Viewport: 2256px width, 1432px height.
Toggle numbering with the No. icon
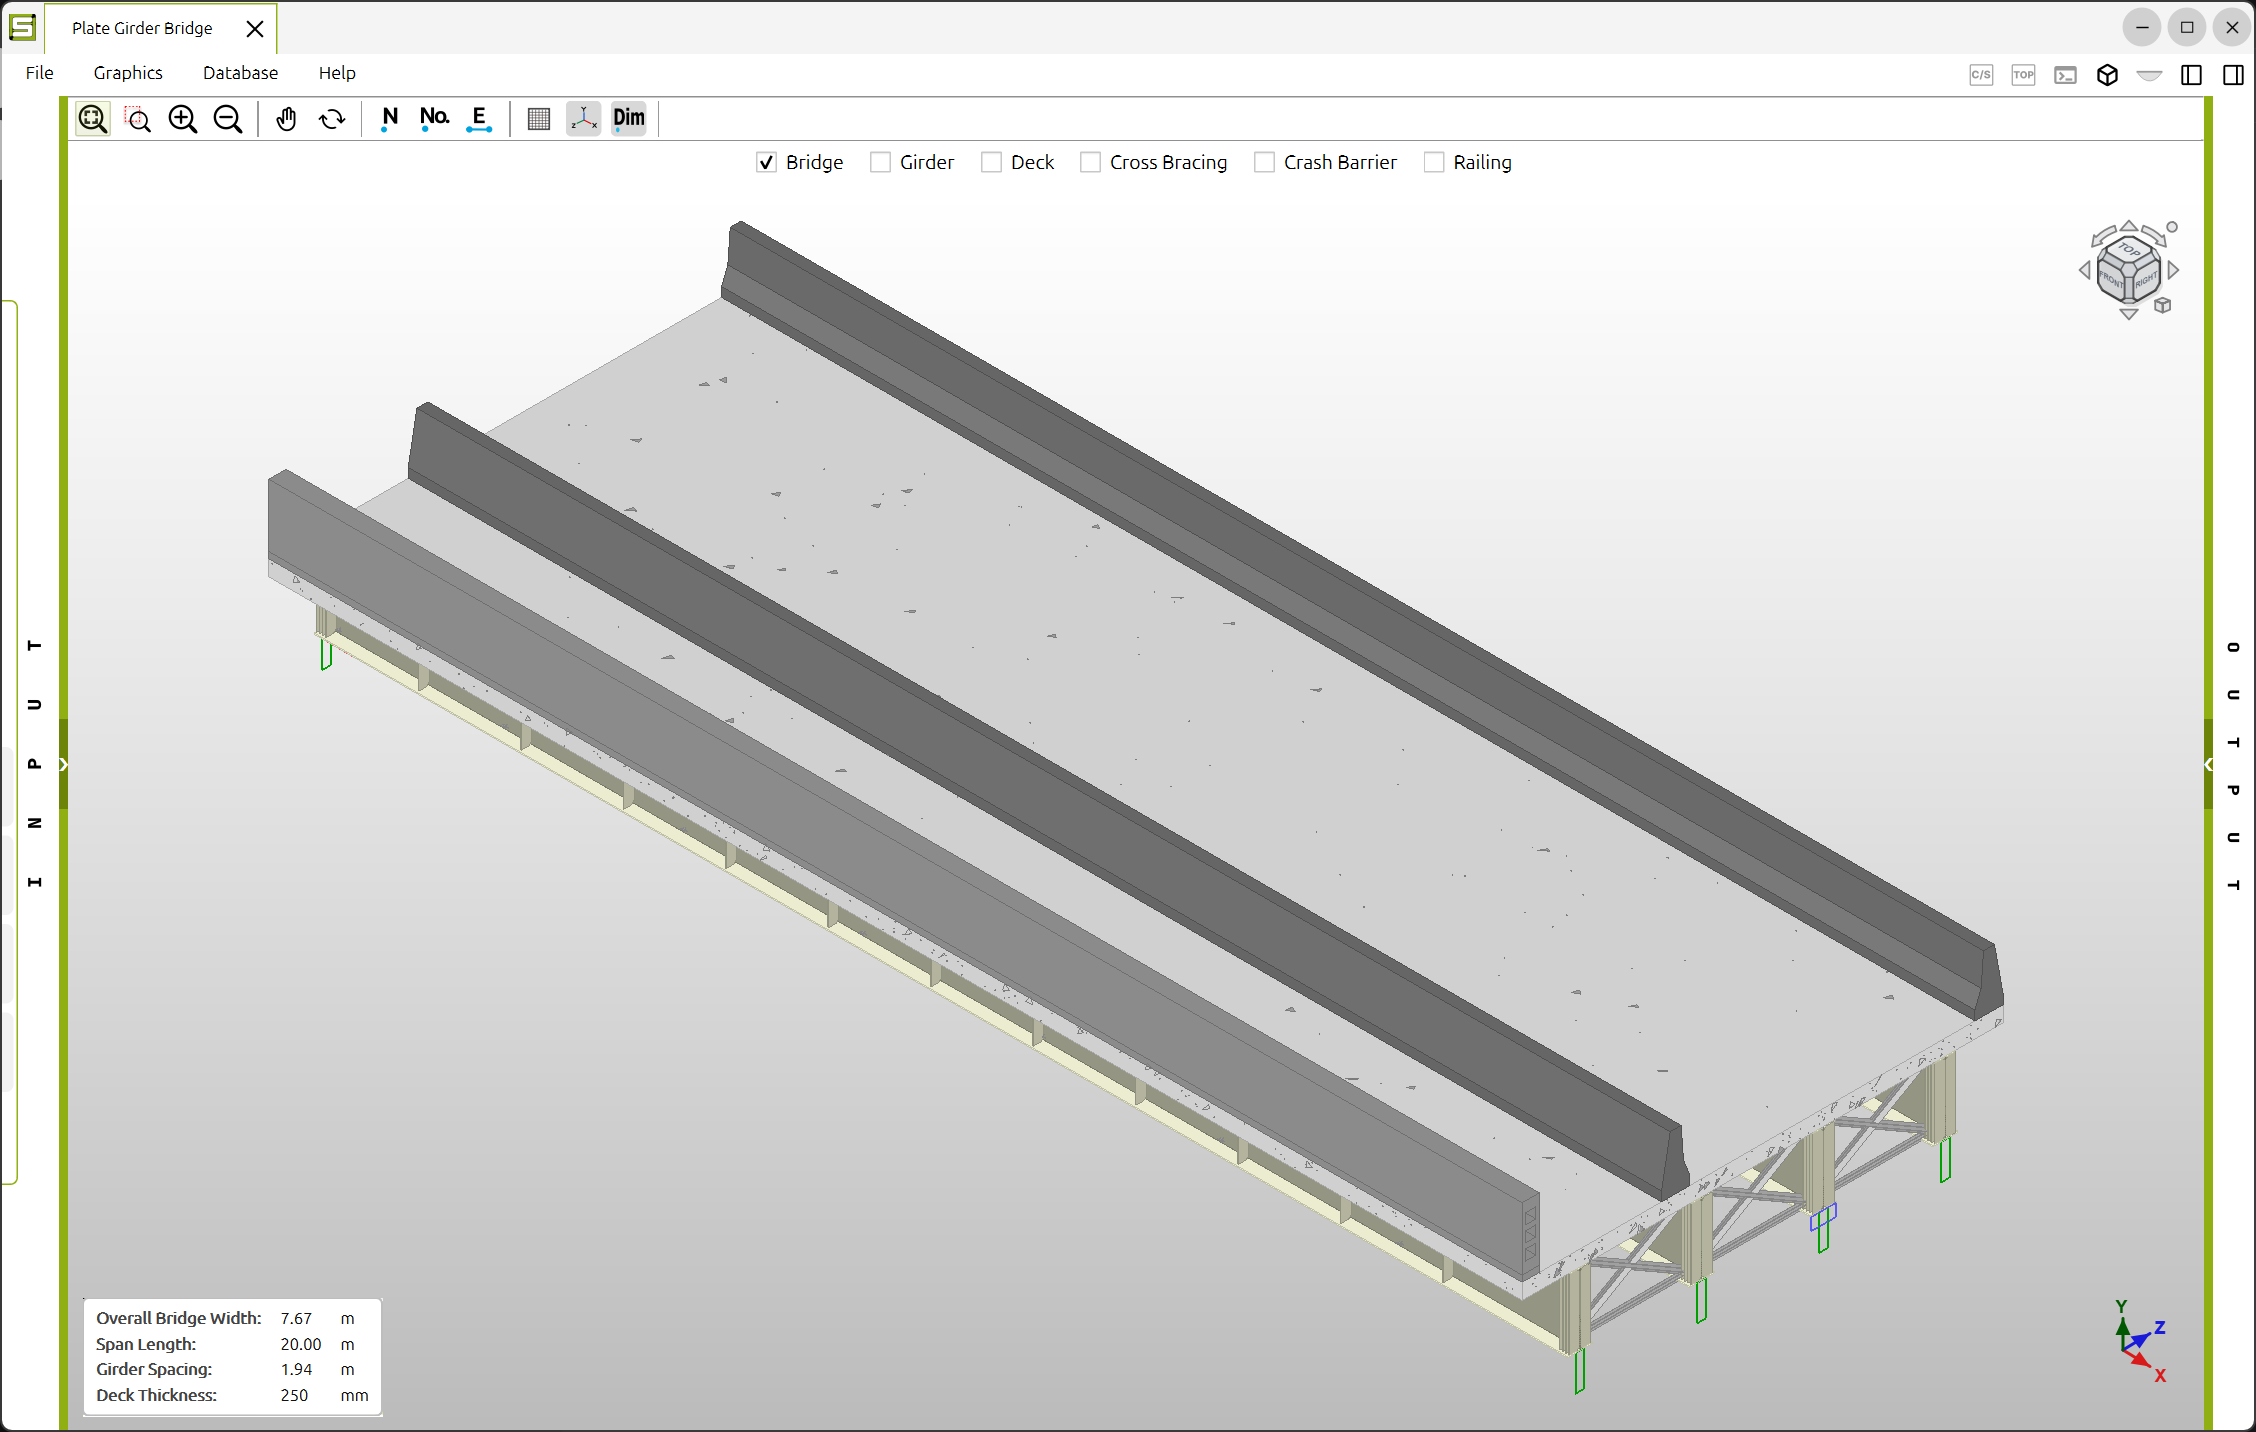[x=434, y=119]
